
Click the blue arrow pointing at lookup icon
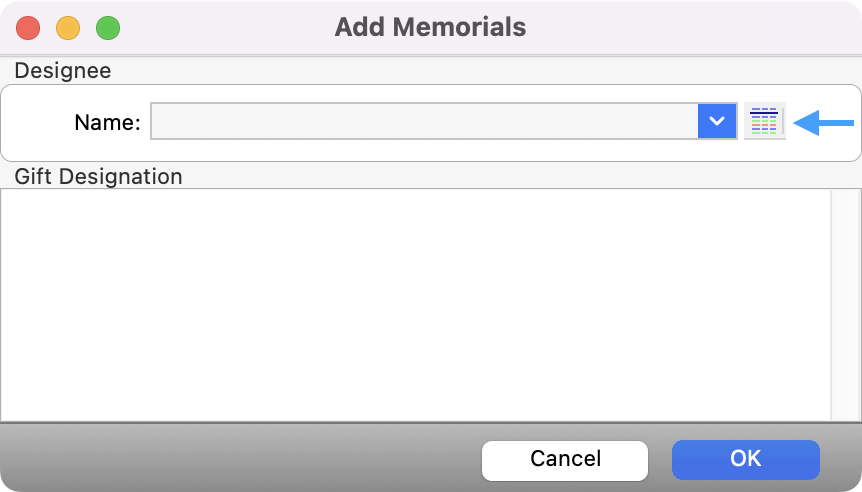coord(822,123)
